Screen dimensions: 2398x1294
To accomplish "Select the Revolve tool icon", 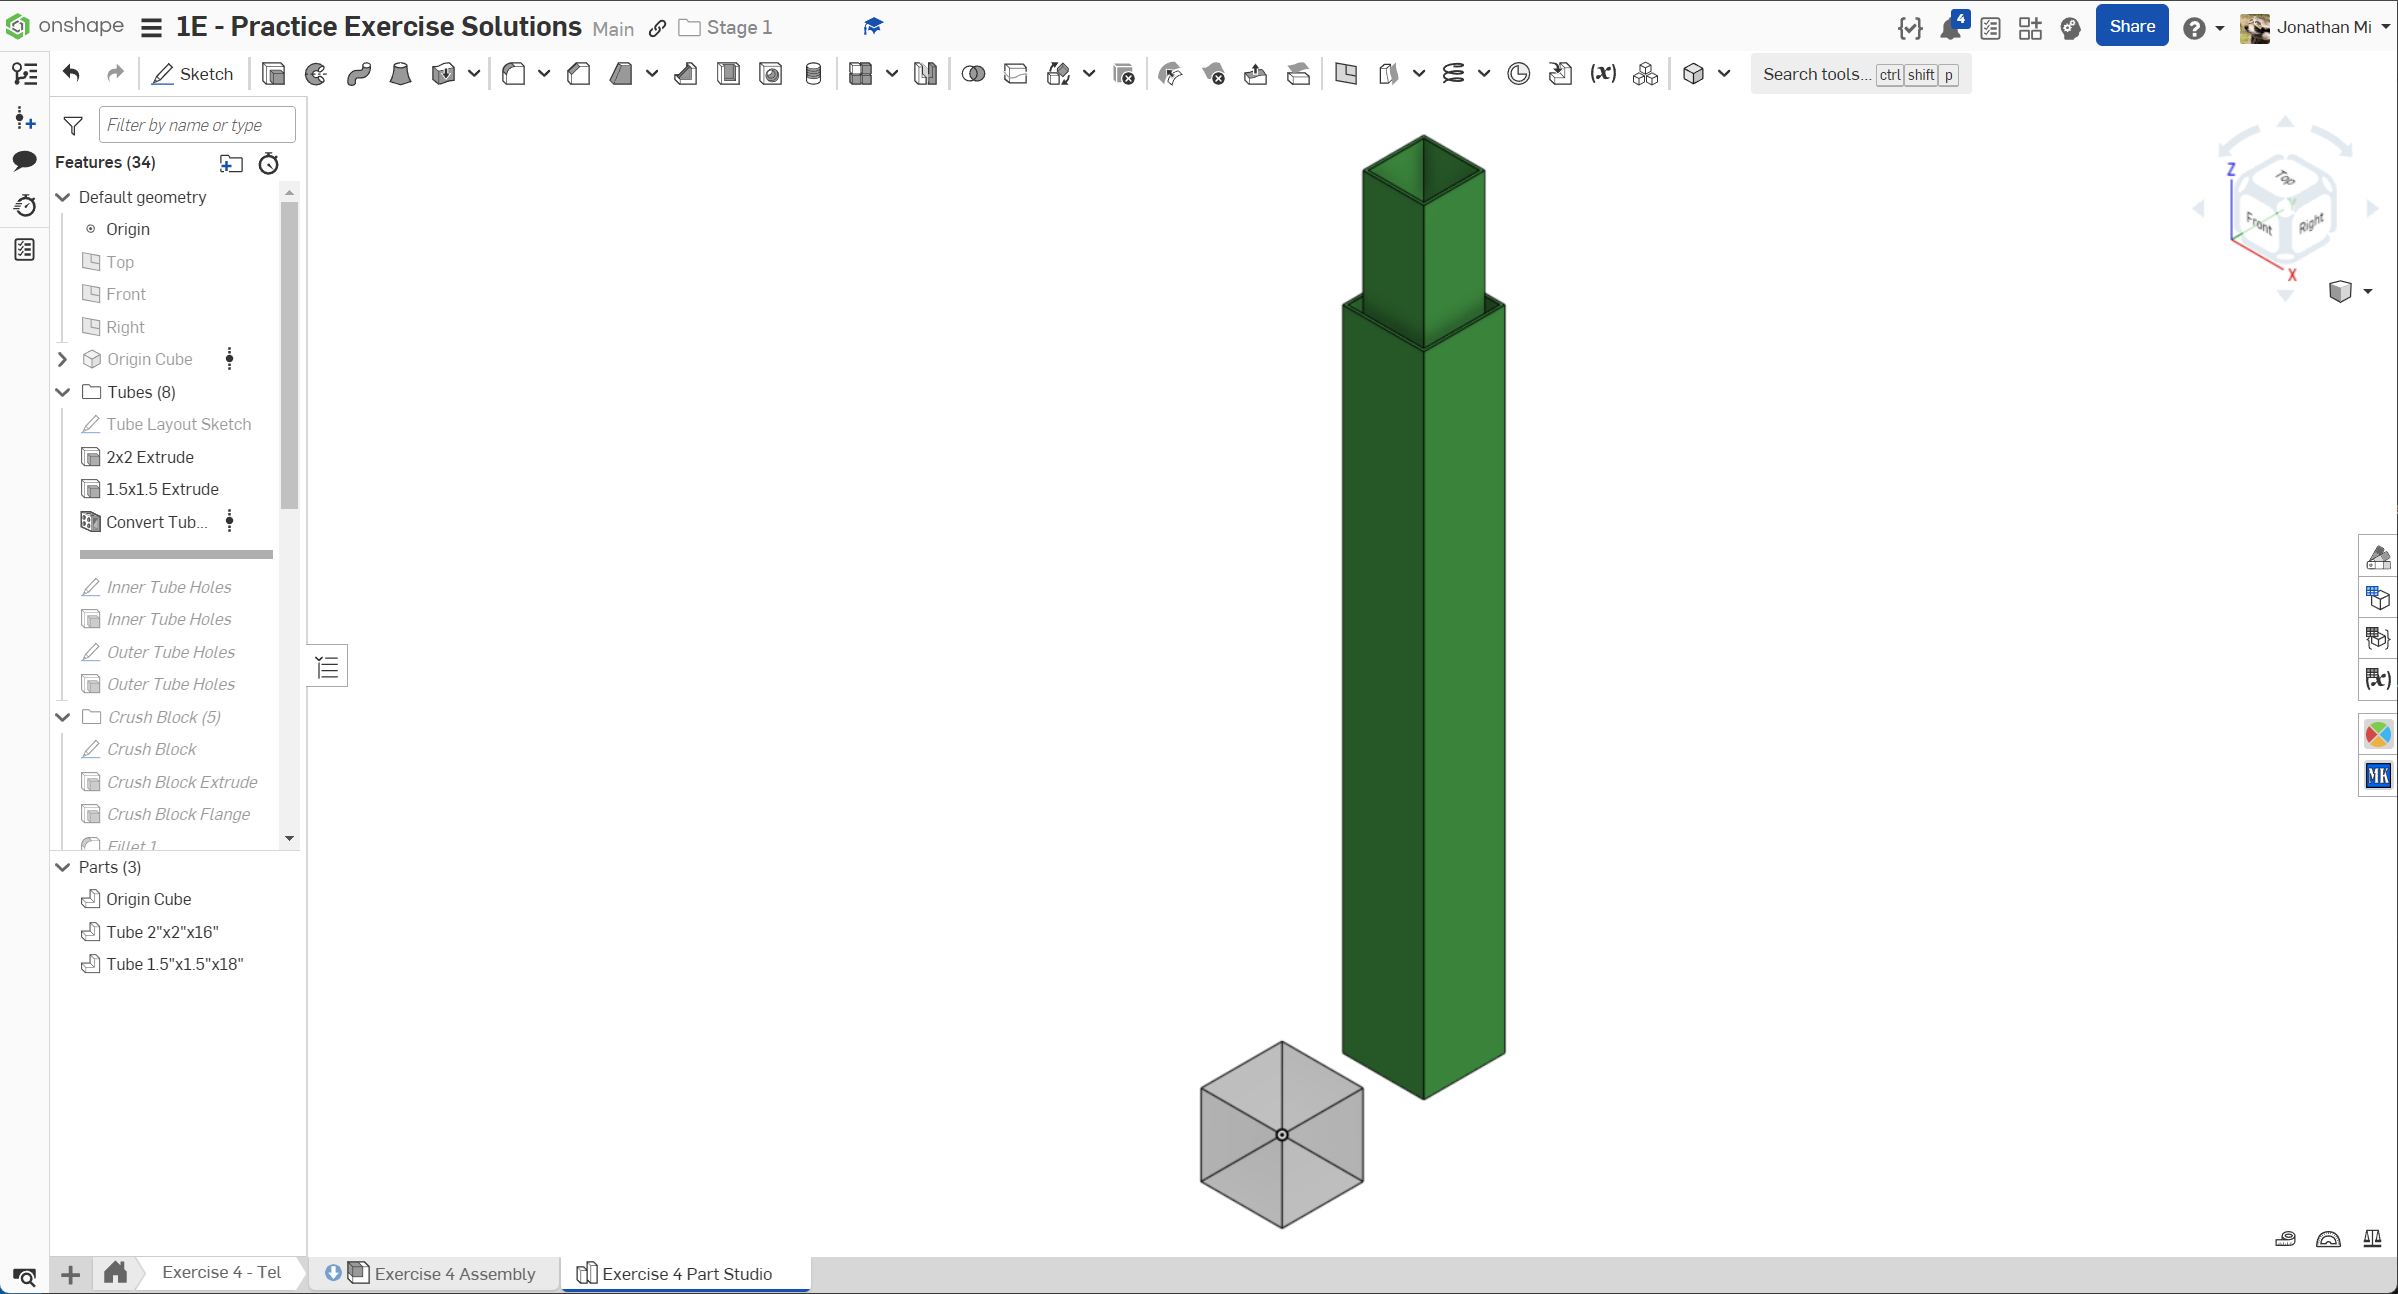I will tap(316, 74).
